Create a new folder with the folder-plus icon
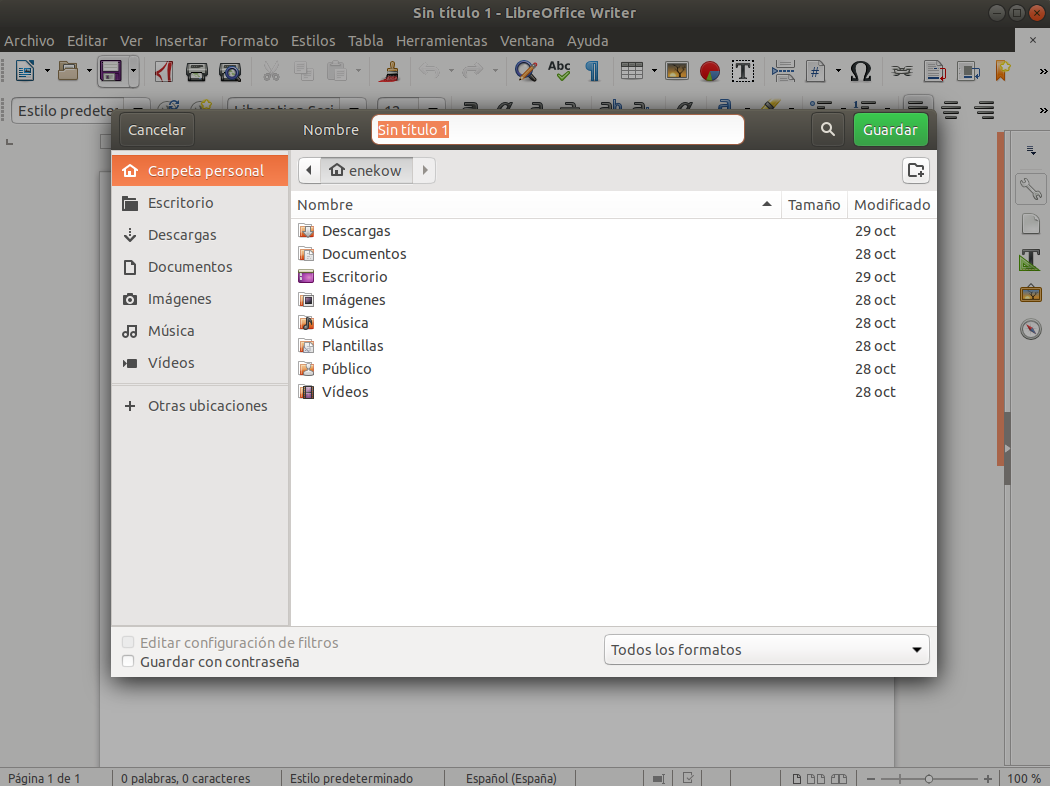The image size is (1050, 786). pos(915,170)
